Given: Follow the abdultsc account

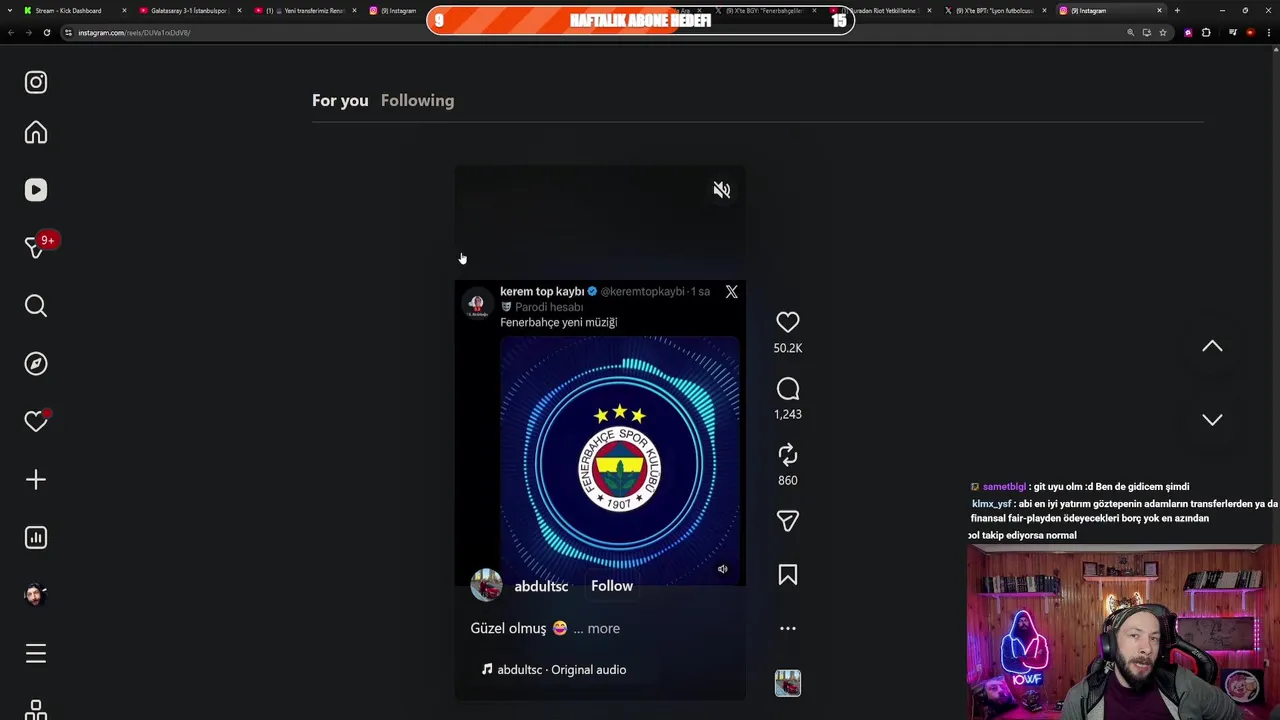Looking at the screenshot, I should coord(612,586).
